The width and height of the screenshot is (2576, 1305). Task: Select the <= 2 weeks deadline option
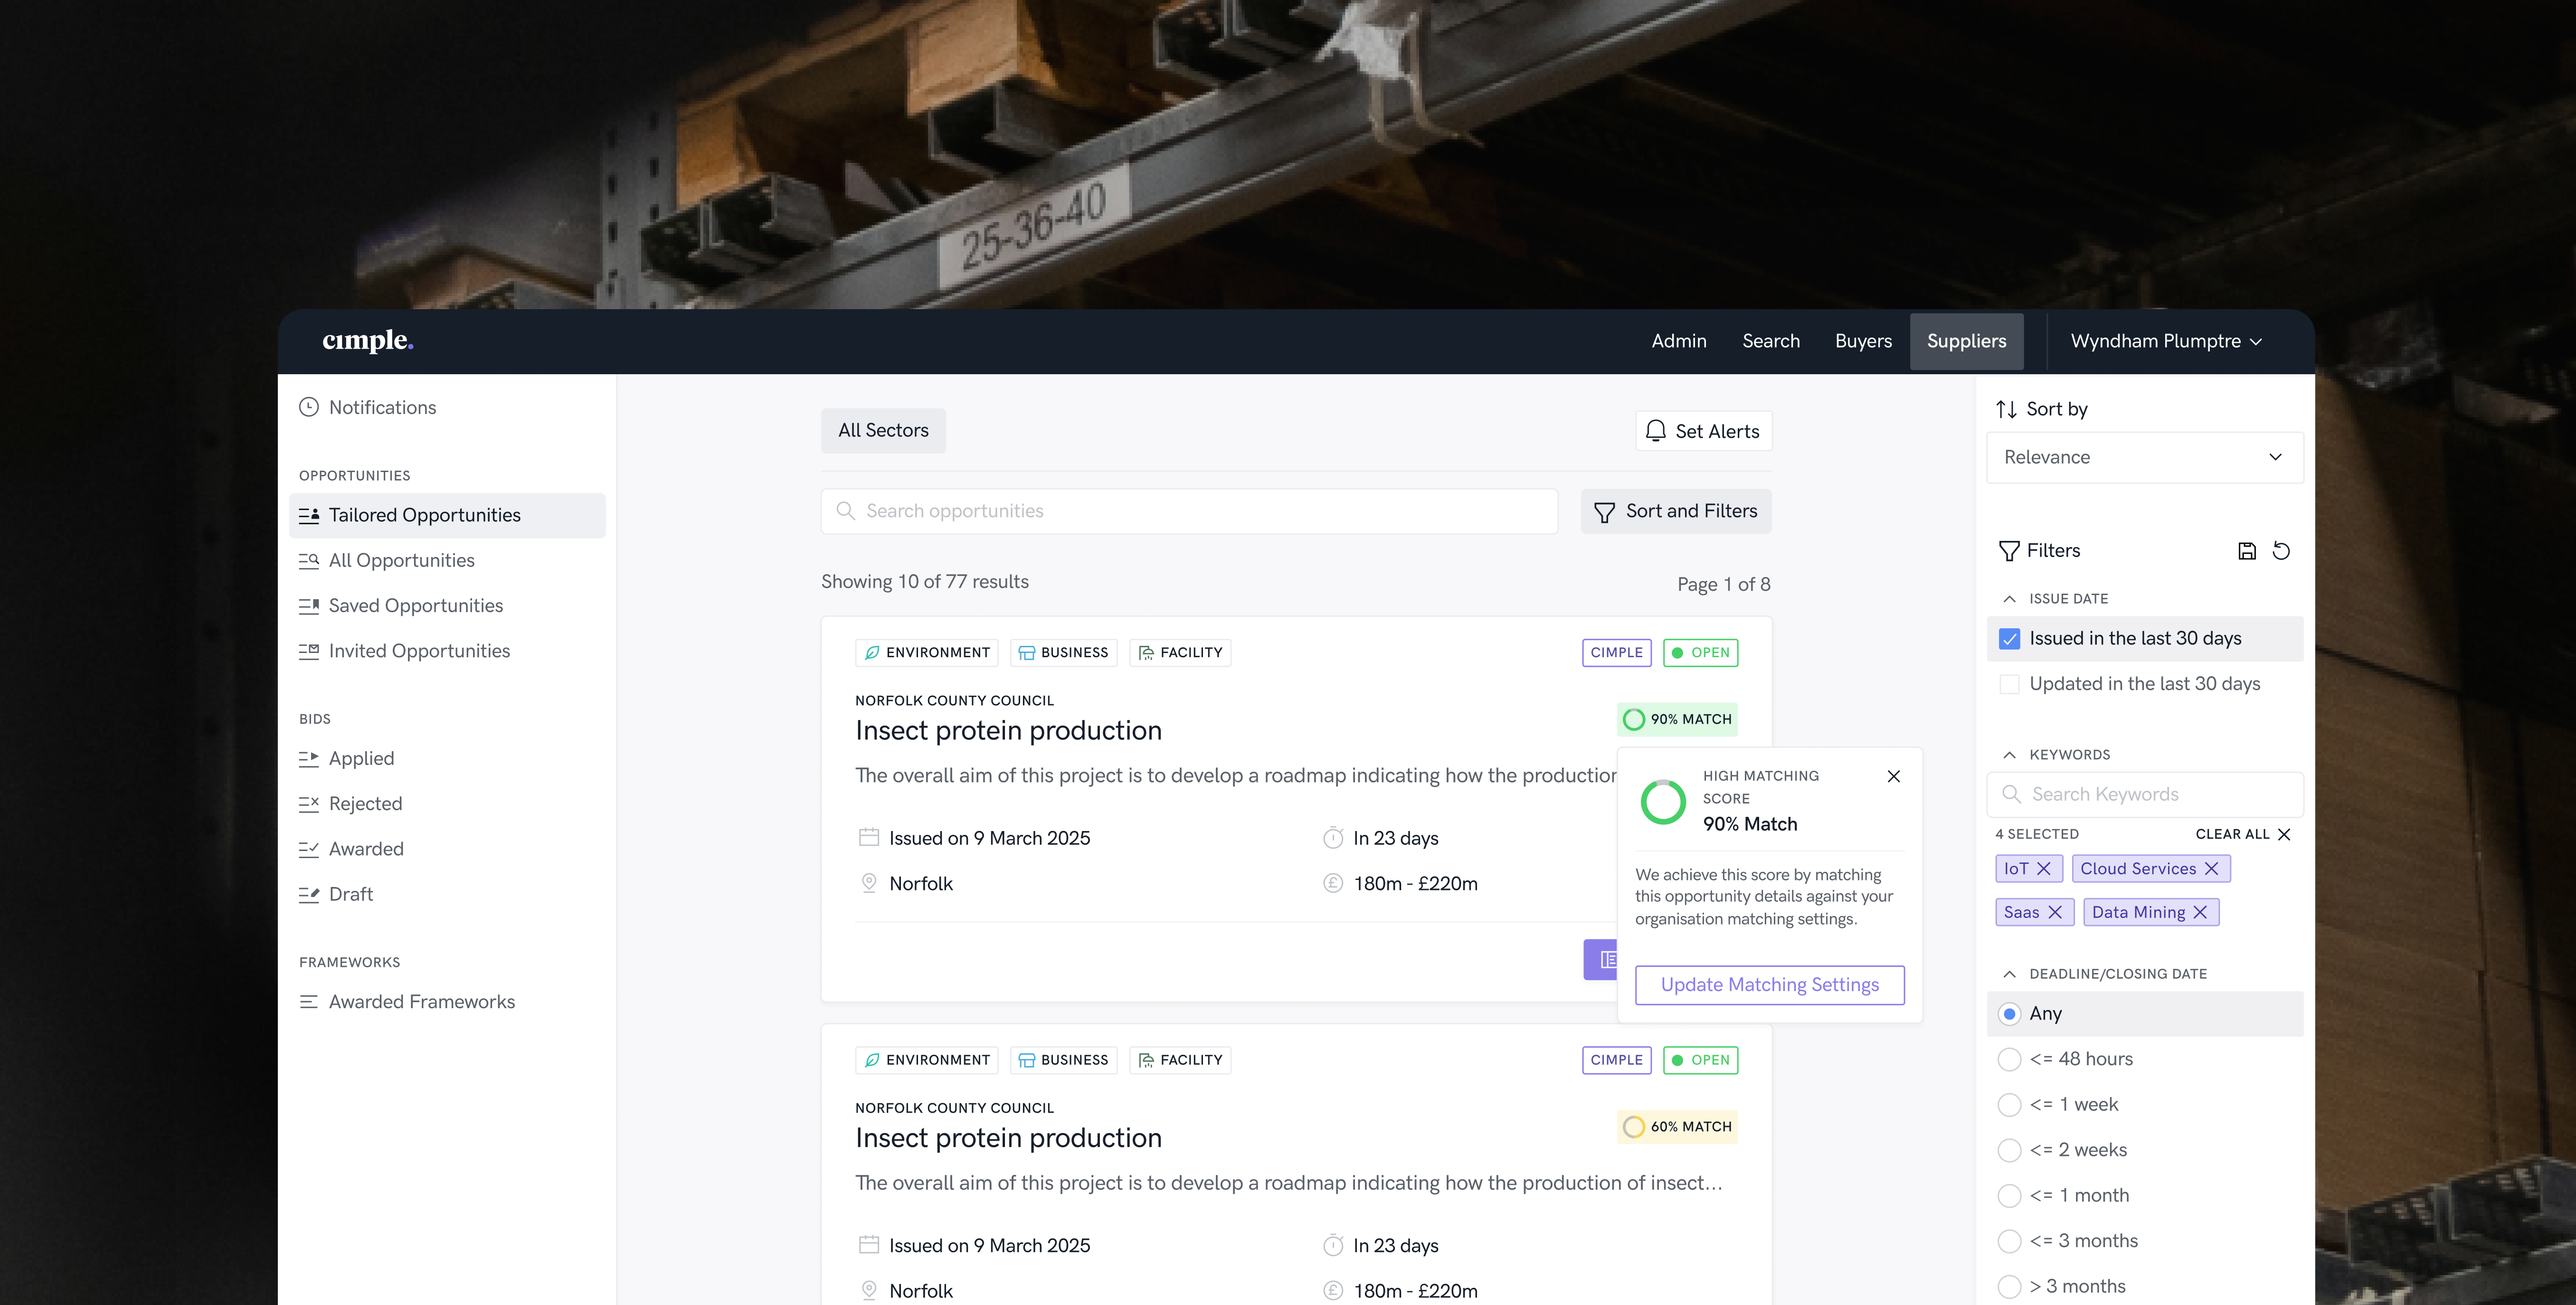[x=2009, y=1150]
